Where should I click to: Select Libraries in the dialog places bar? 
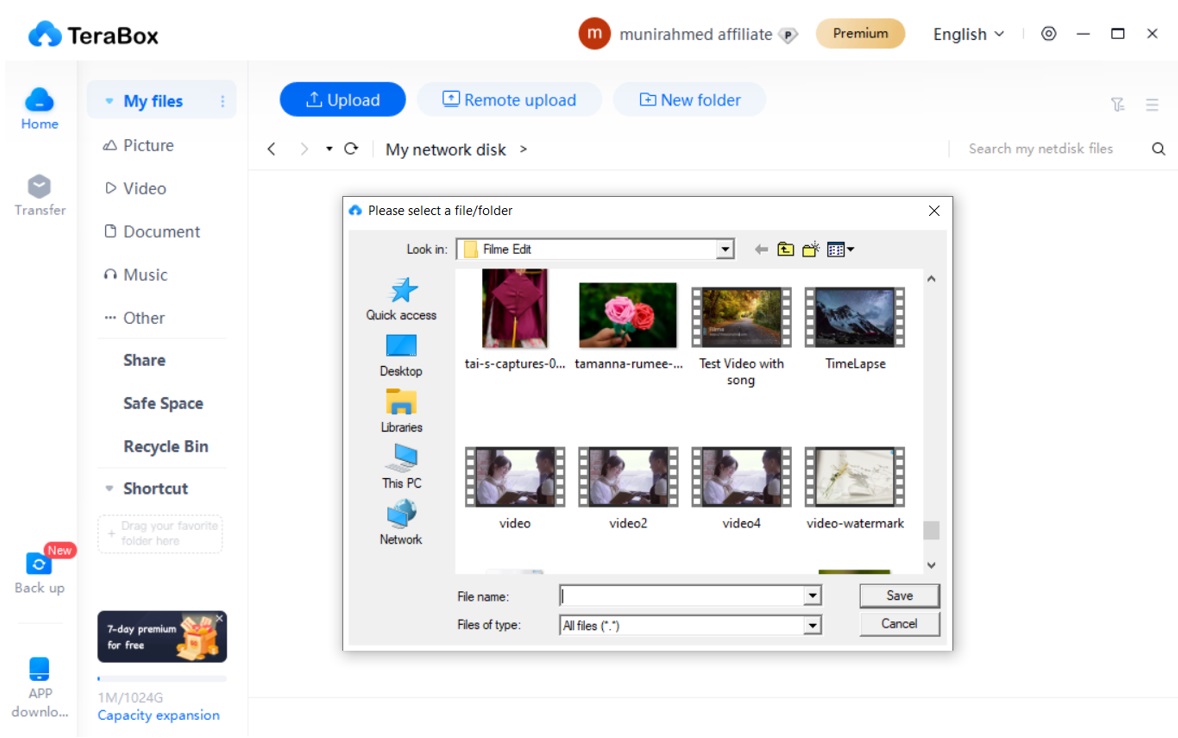click(401, 411)
